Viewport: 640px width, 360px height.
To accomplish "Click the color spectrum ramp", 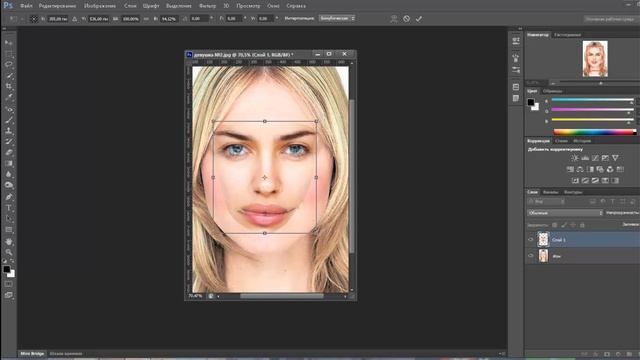I will point(594,132).
